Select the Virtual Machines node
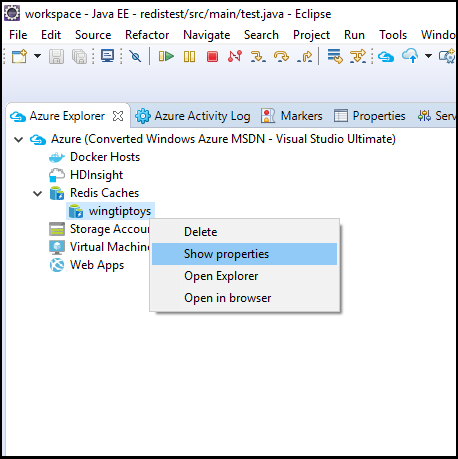The height and width of the screenshot is (459, 458). 110,247
